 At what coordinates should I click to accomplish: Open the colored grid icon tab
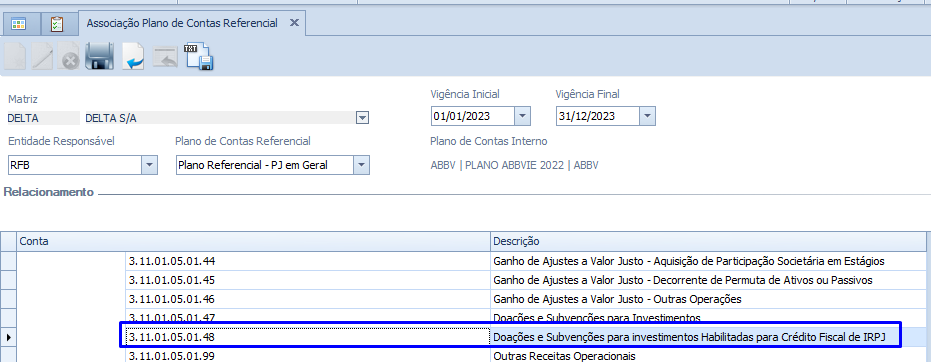click(x=19, y=24)
